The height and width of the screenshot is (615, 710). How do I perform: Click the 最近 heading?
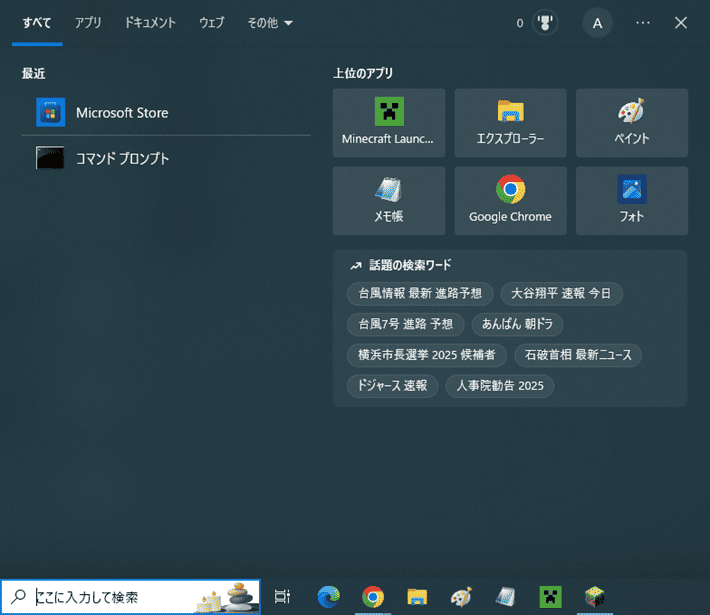point(34,73)
